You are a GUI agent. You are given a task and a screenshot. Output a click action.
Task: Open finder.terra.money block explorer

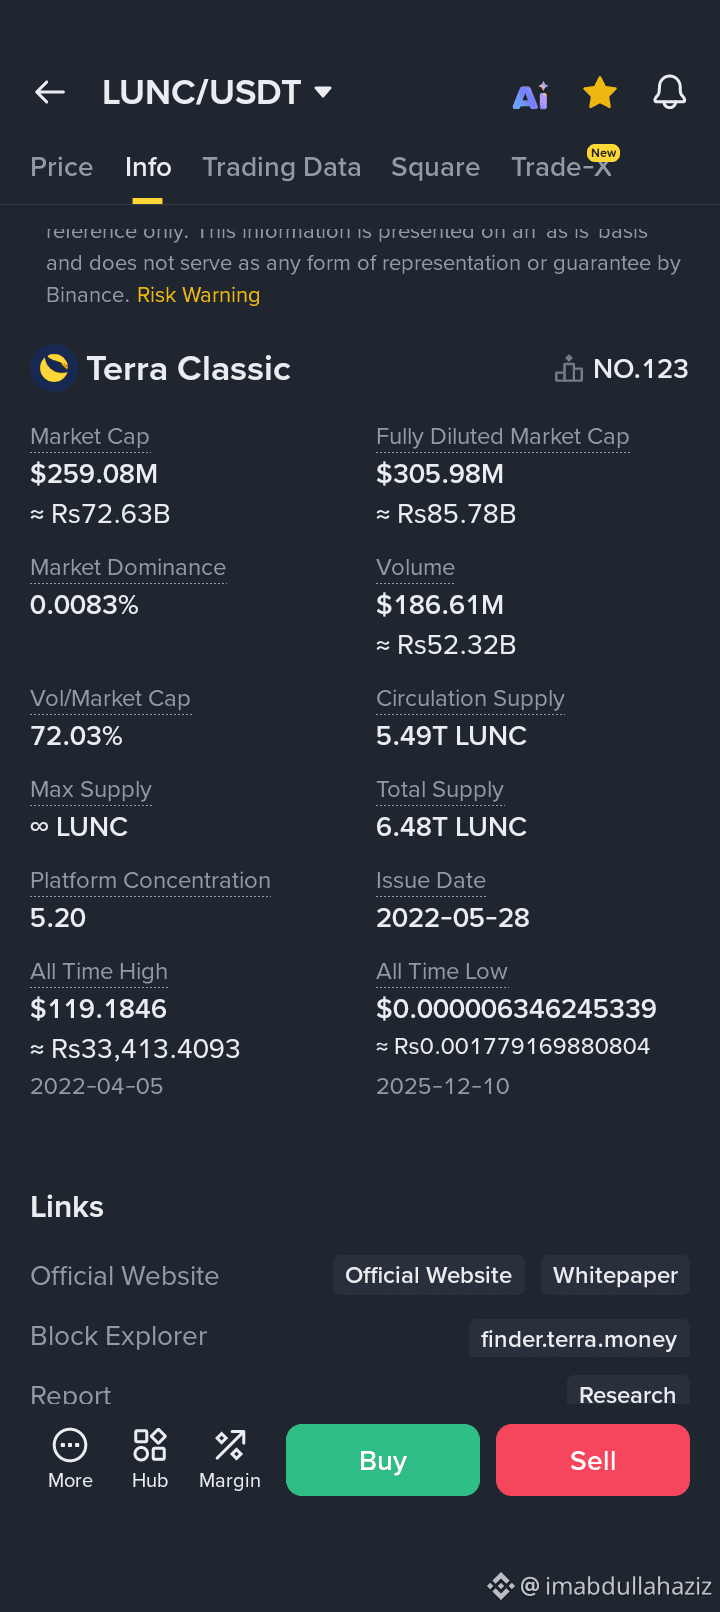pos(579,1339)
